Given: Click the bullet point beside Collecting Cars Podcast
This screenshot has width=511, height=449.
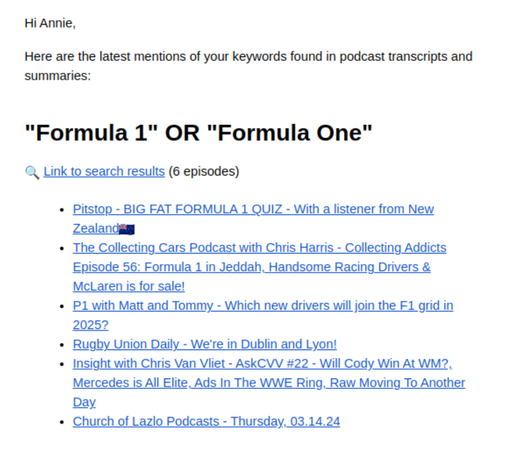Looking at the screenshot, I should point(62,248).
